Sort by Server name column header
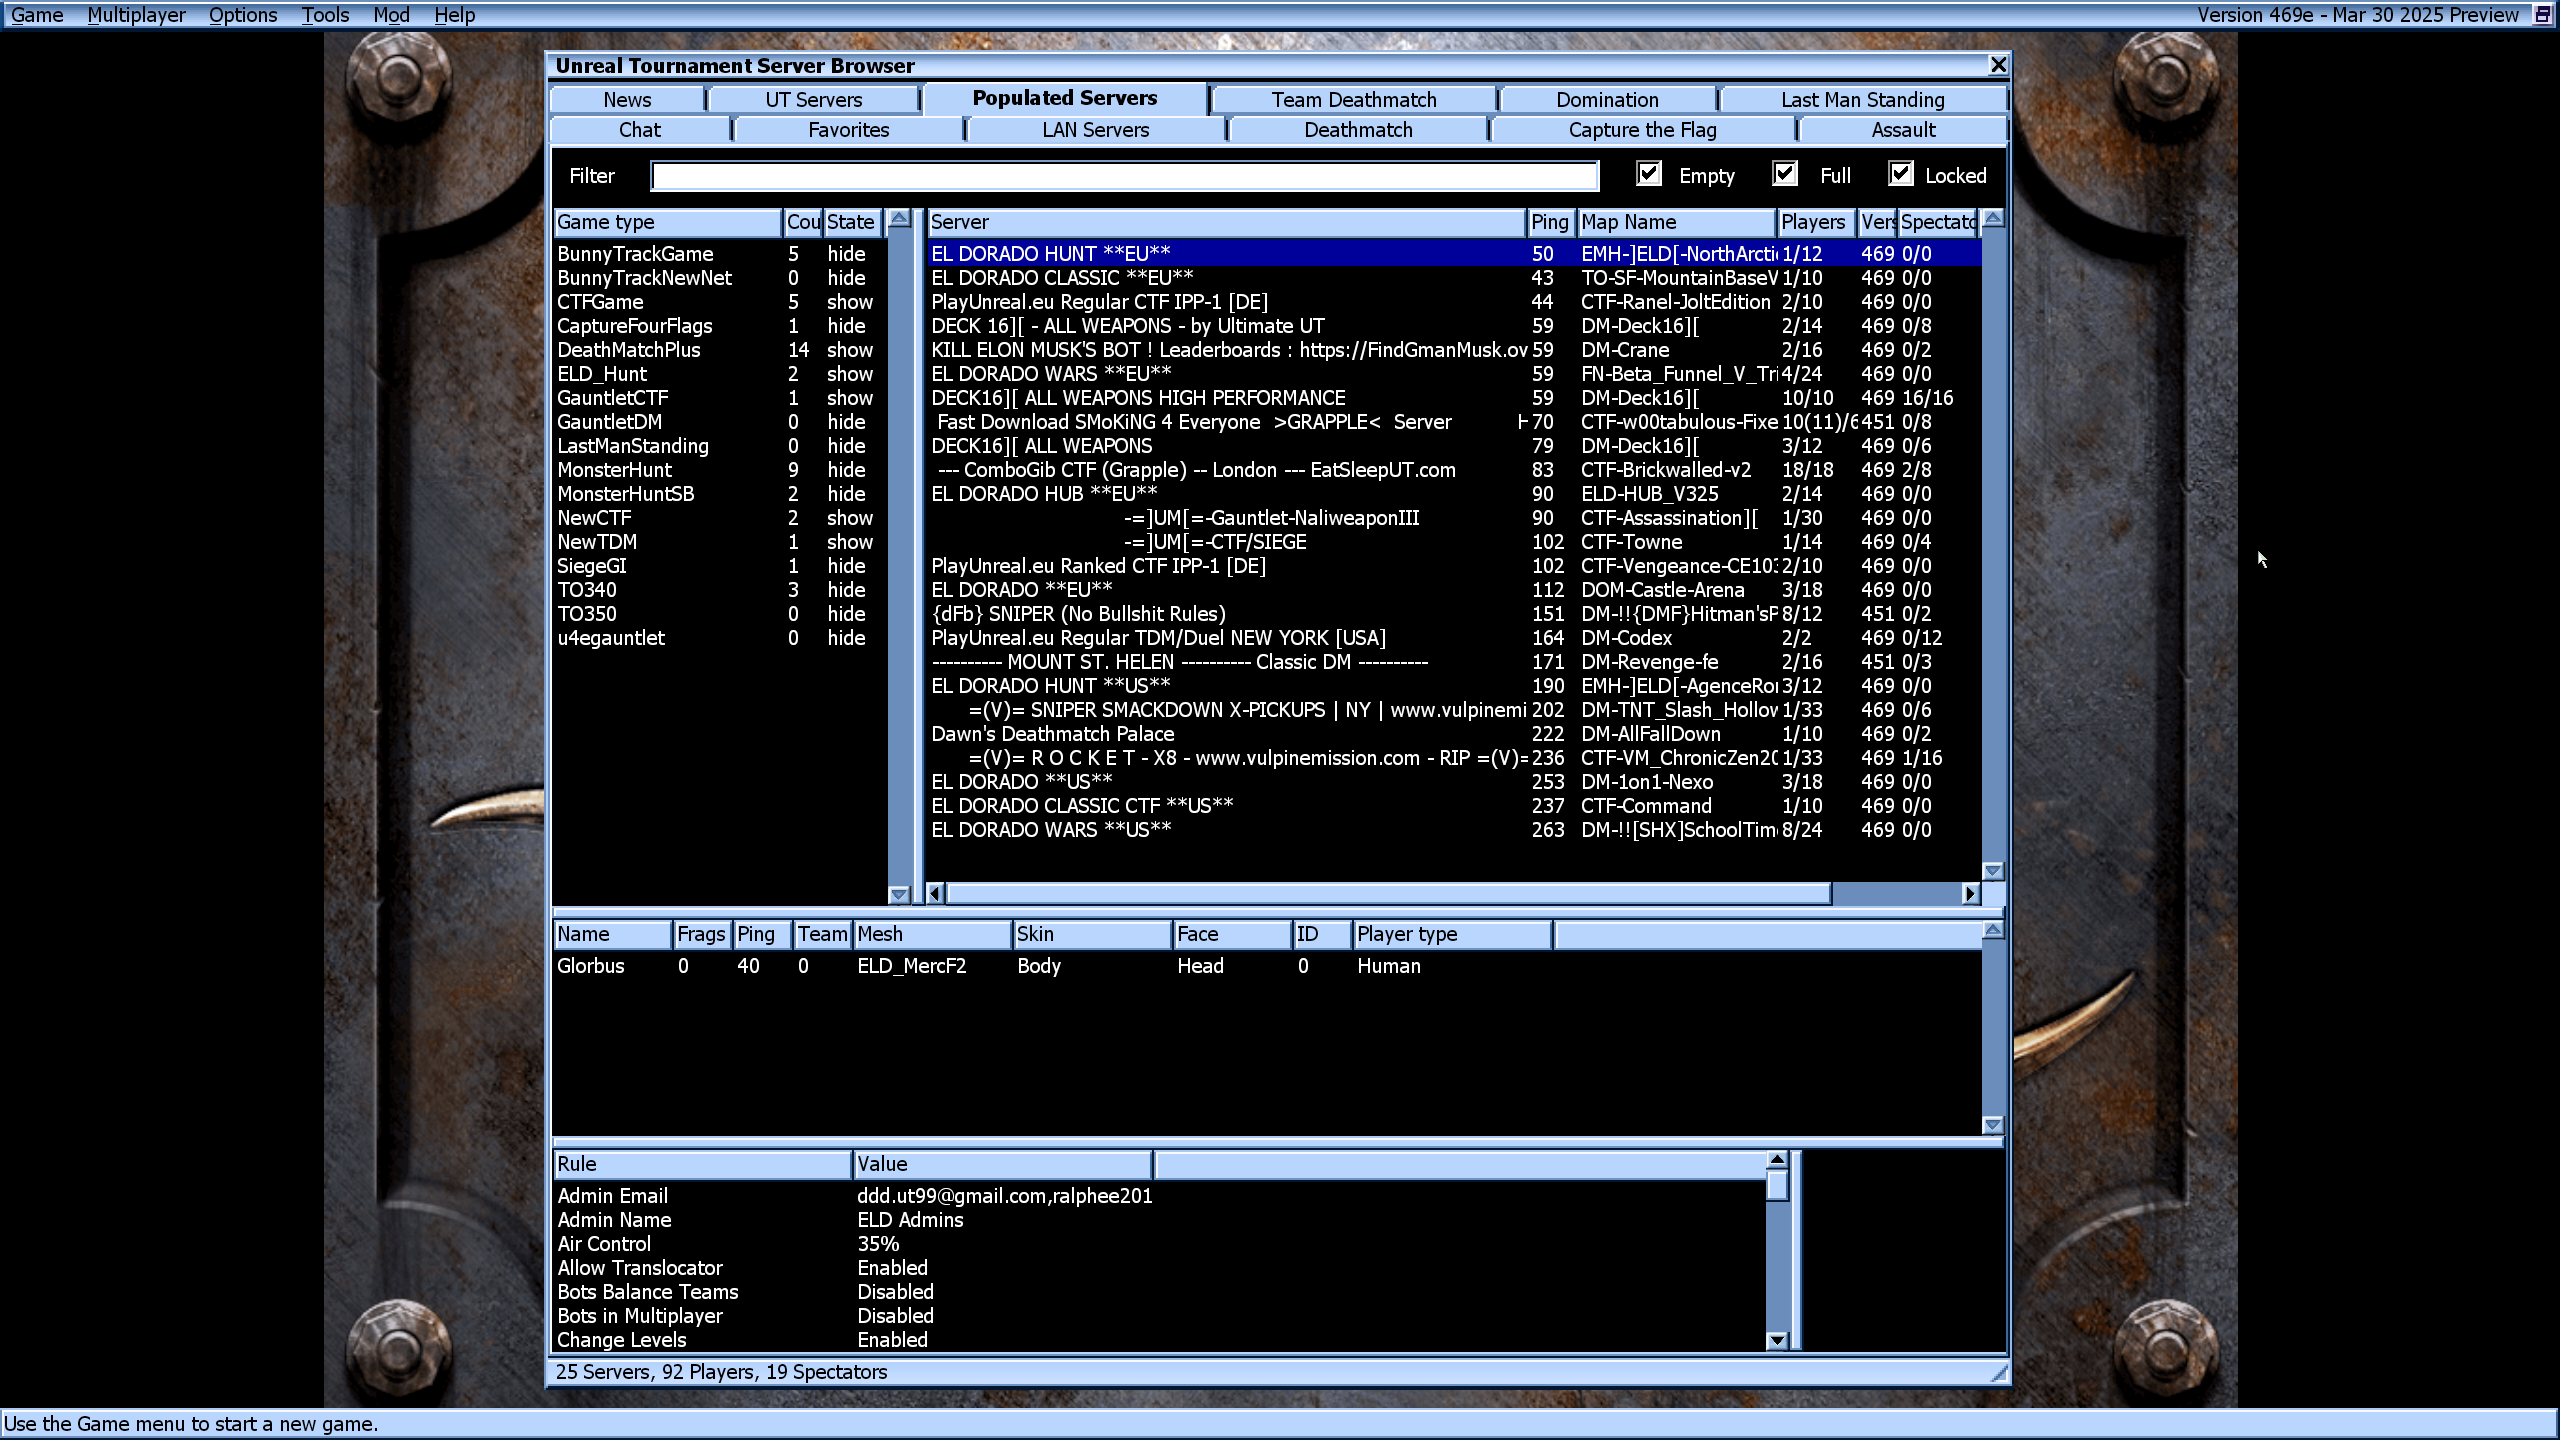 pyautogui.click(x=1226, y=222)
